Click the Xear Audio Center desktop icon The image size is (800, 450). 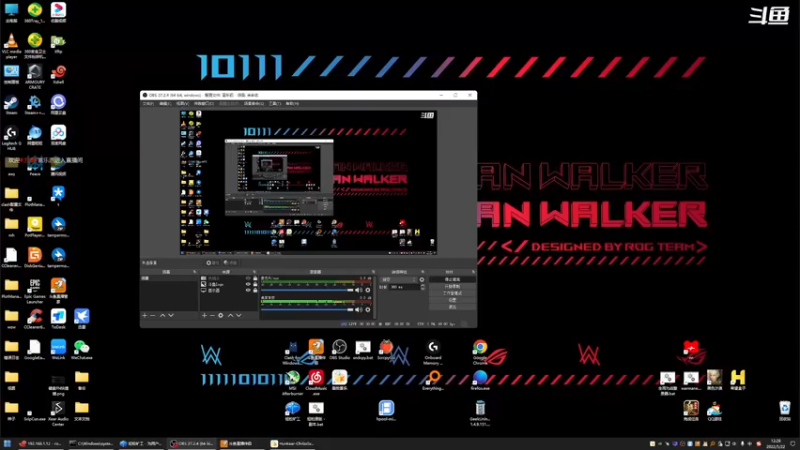(x=58, y=413)
